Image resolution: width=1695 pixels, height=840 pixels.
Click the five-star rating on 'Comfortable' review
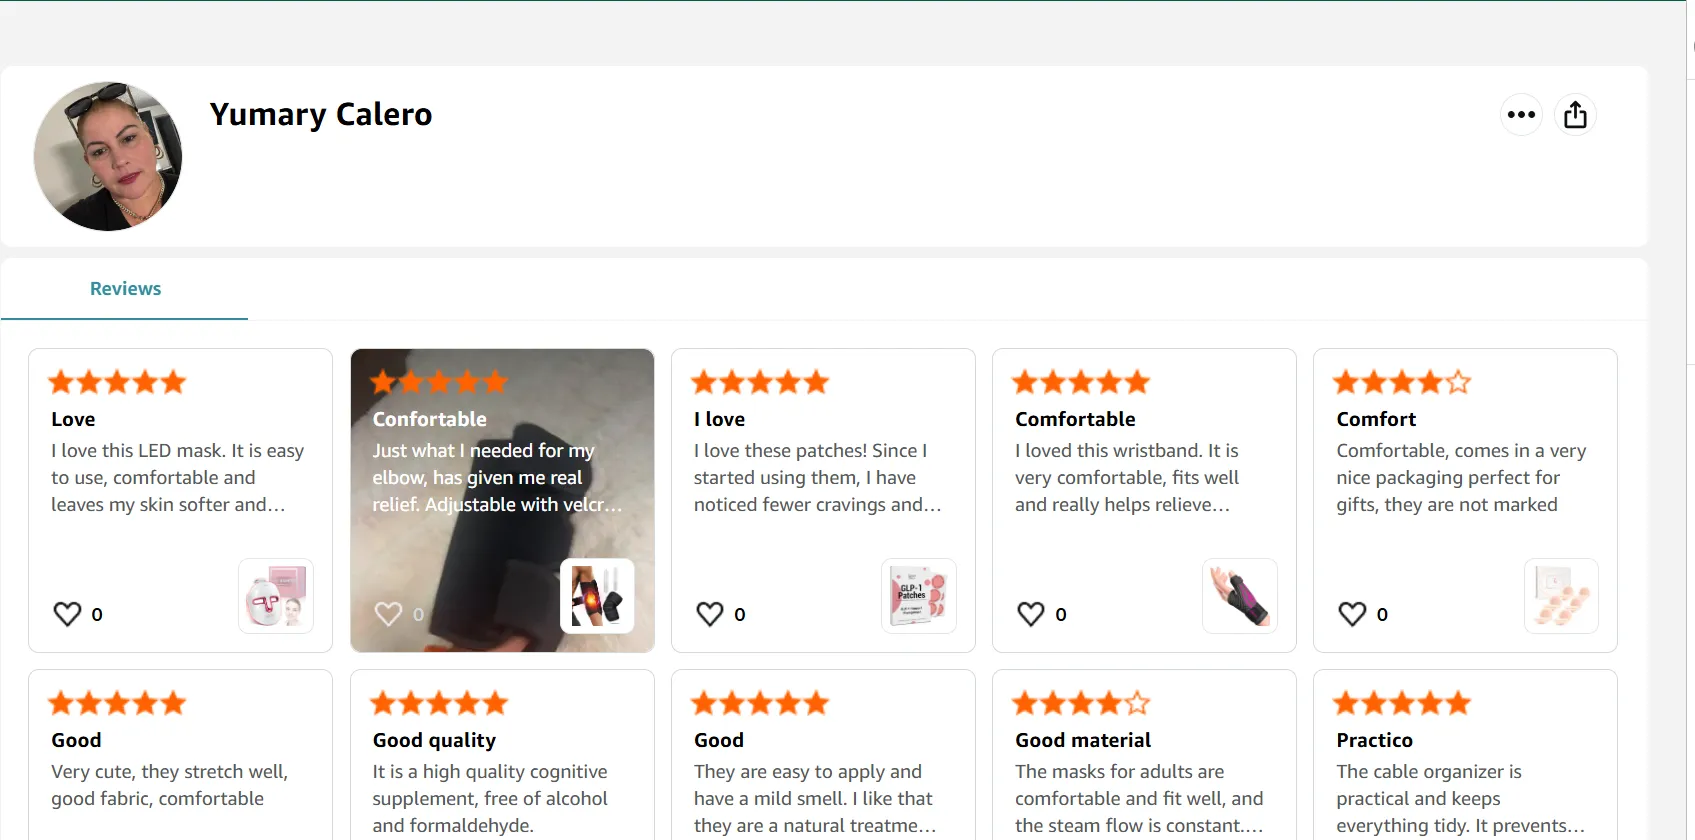[x=1081, y=382]
